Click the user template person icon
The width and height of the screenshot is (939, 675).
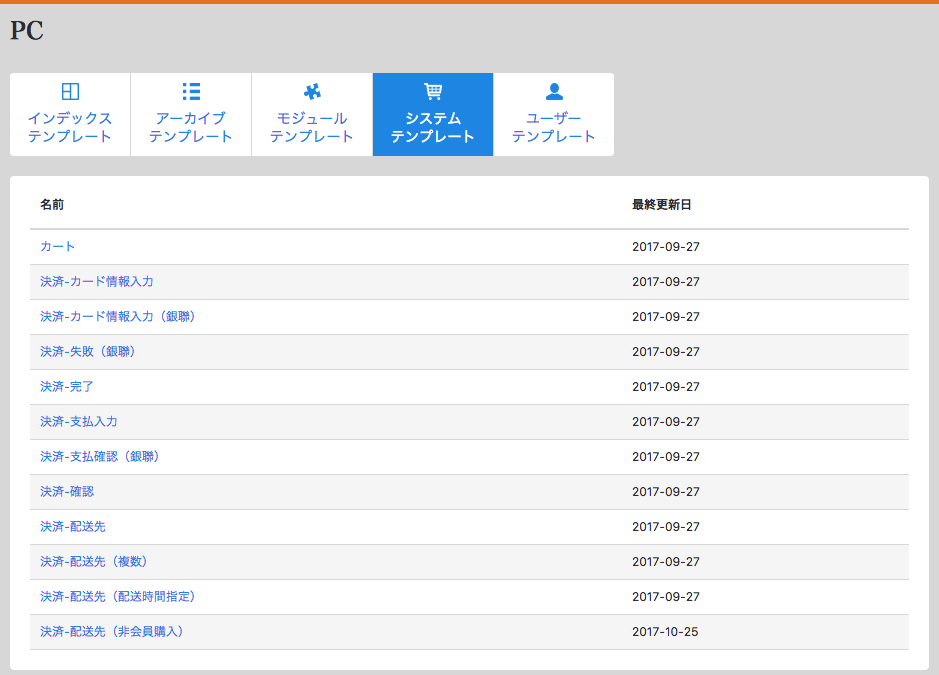coord(554,92)
